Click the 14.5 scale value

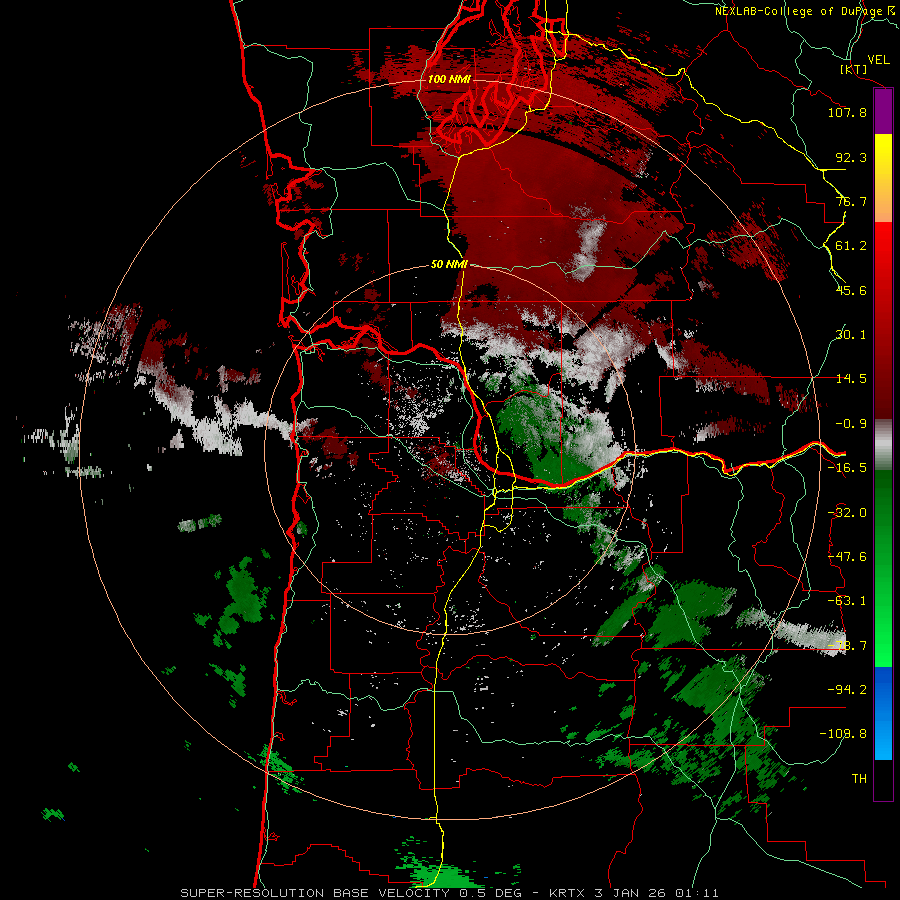point(851,379)
